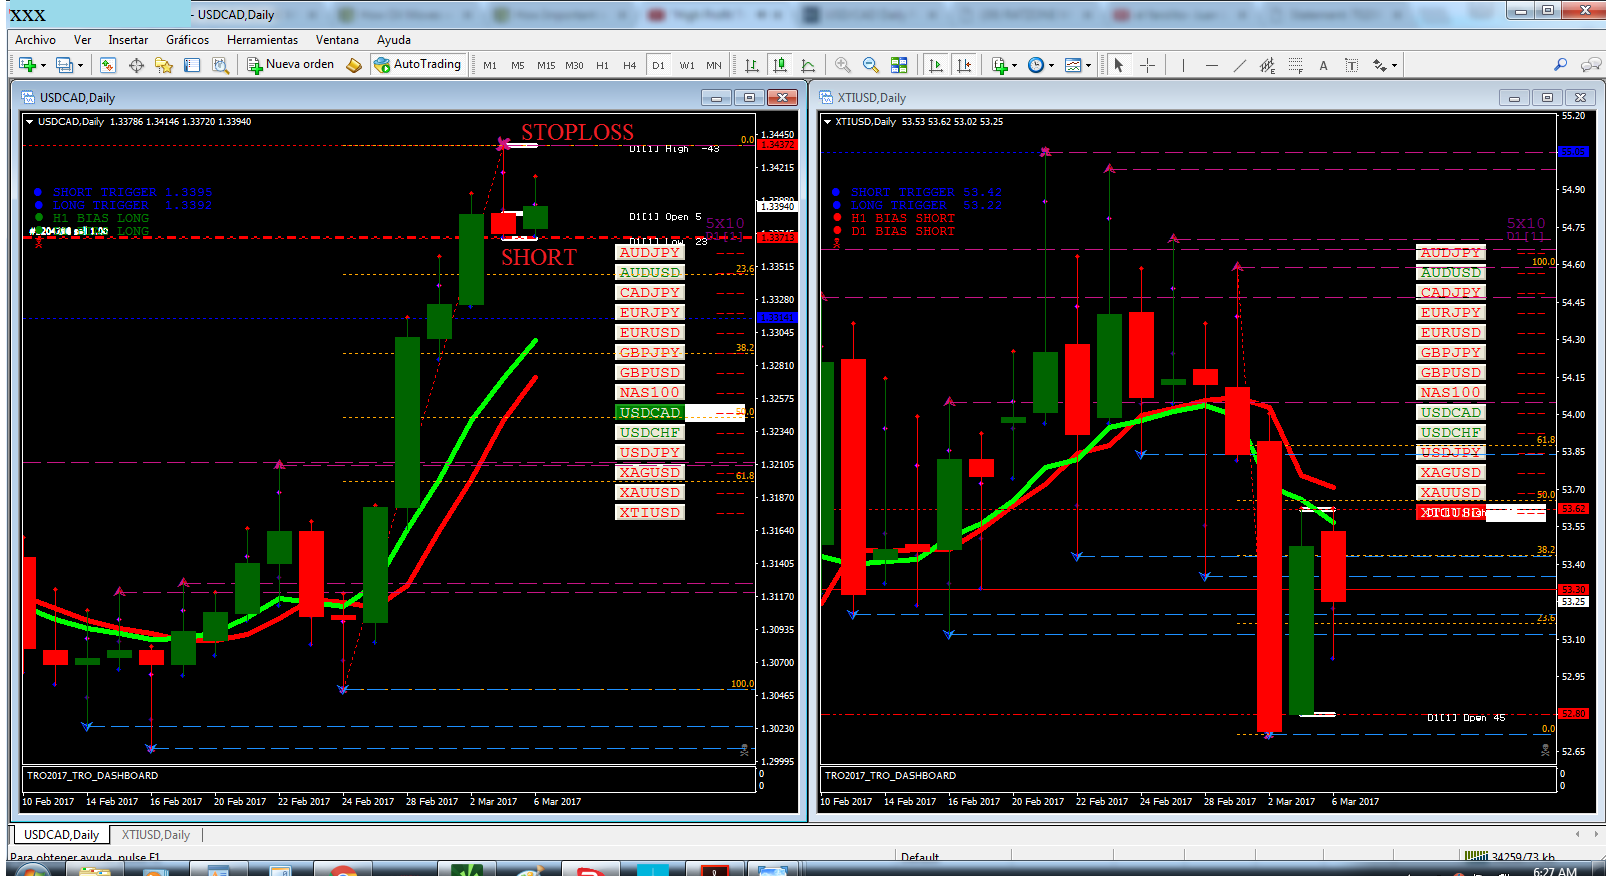Click XAUUSD in the USDCAD chart dashboard
Screen dimensions: 1616x876
[650, 493]
